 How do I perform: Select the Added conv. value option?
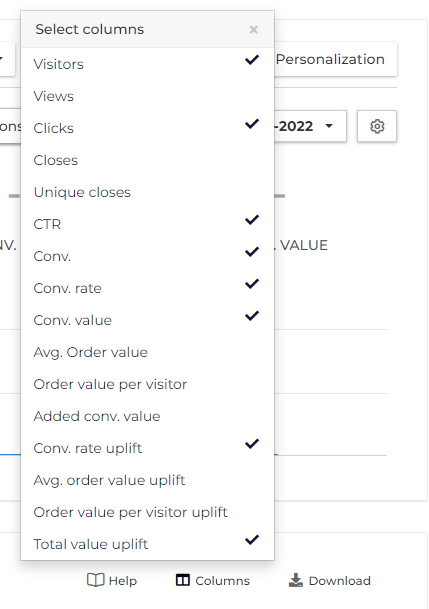pos(148,416)
